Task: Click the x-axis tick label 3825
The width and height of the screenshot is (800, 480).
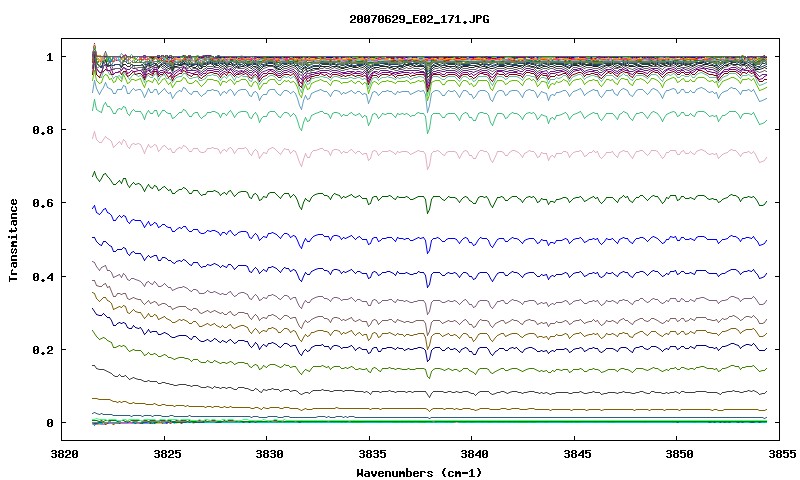Action: [167, 454]
